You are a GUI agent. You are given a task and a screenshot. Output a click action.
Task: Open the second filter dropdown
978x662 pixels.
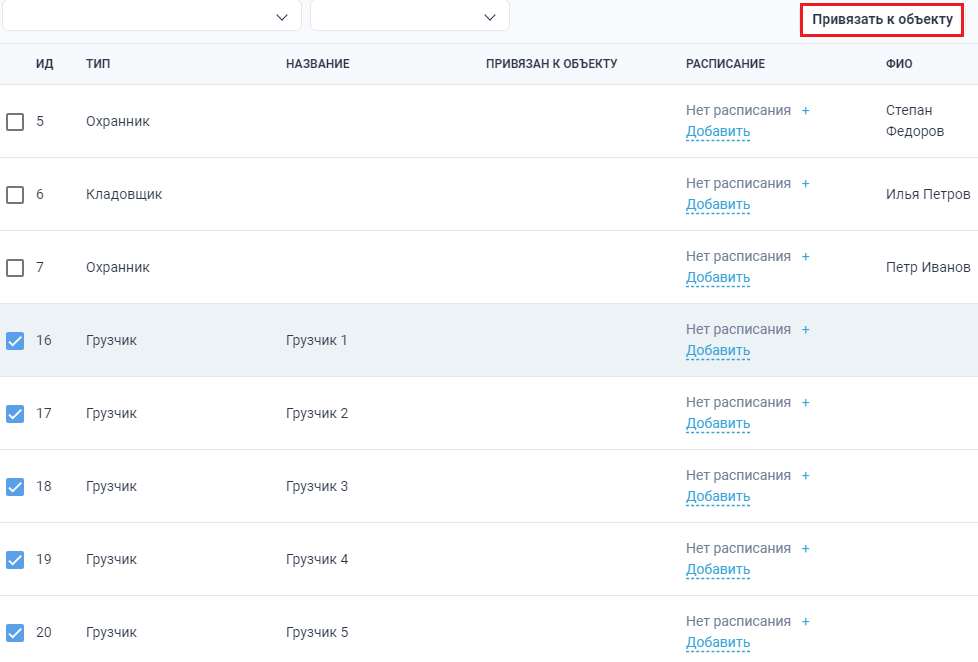click(410, 16)
